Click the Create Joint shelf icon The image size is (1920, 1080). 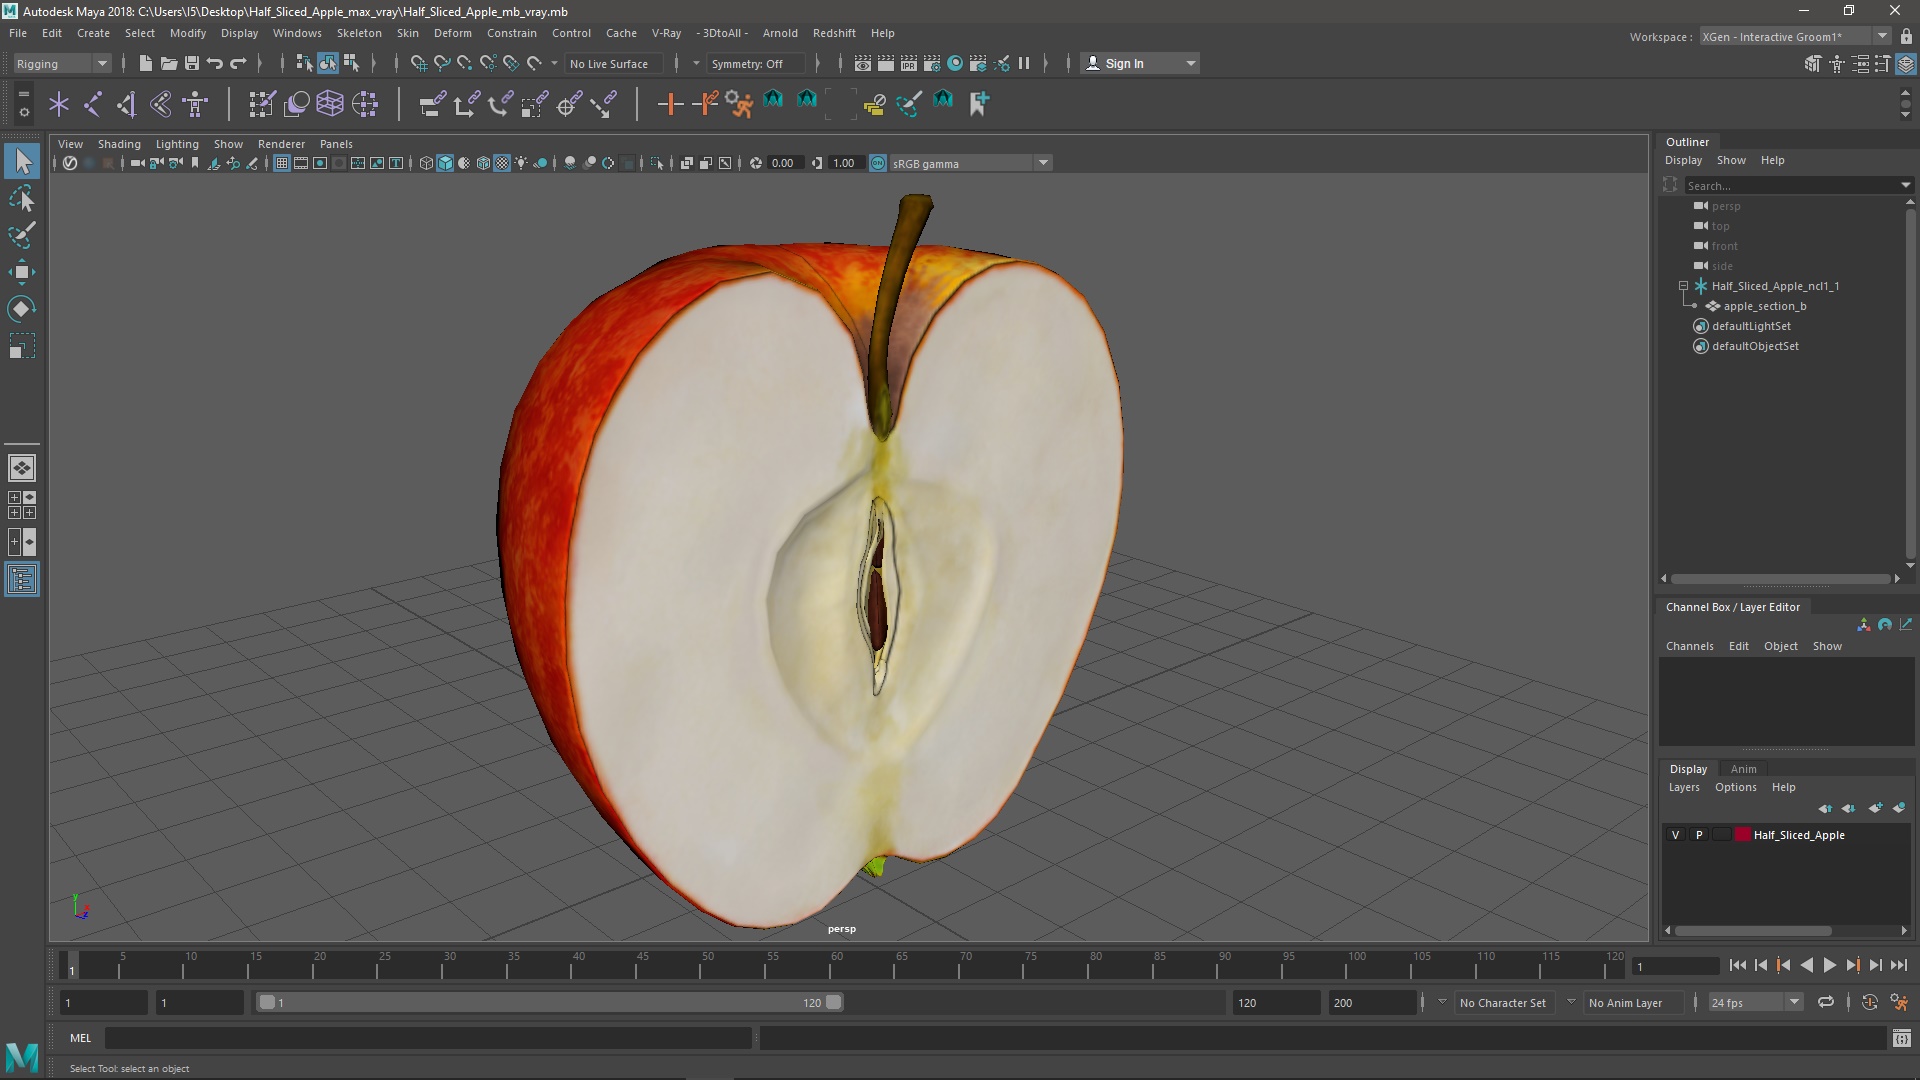pyautogui.click(x=93, y=103)
